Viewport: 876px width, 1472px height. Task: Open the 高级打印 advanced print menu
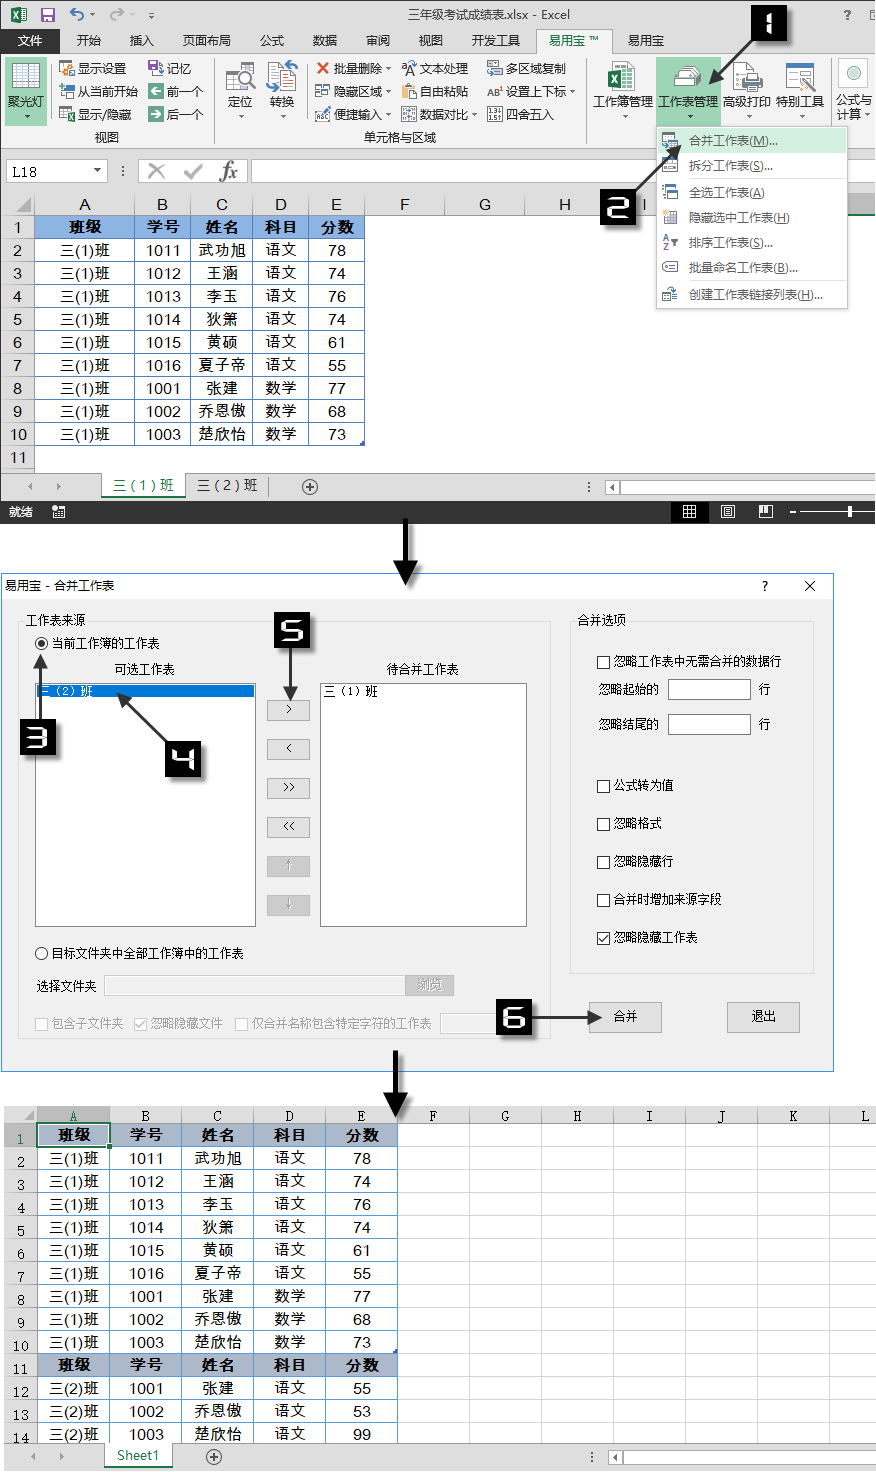point(747,90)
